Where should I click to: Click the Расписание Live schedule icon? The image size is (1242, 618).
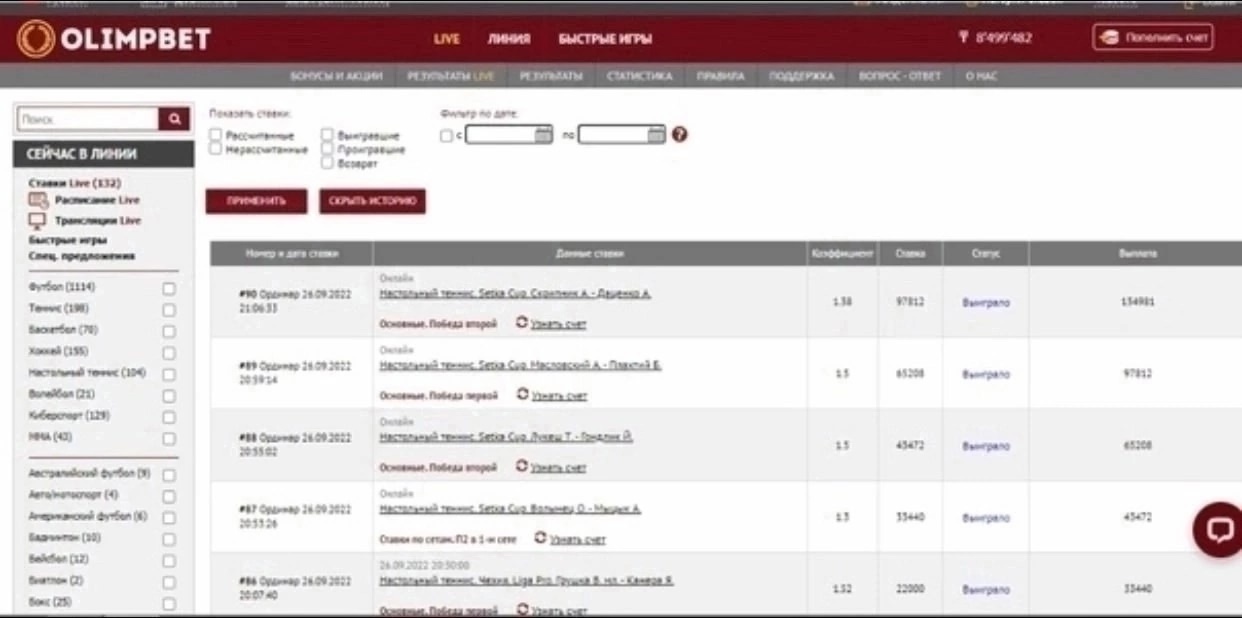(38, 201)
